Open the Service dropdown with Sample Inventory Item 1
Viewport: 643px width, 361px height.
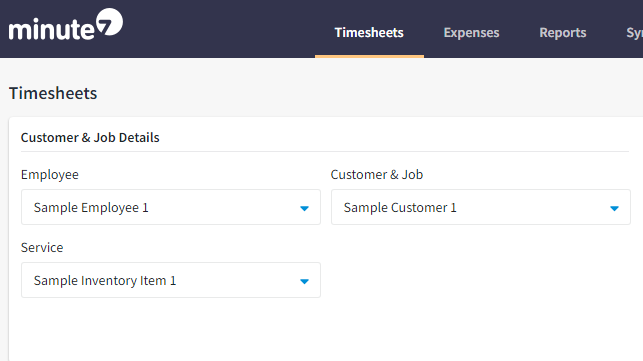[x=171, y=280]
